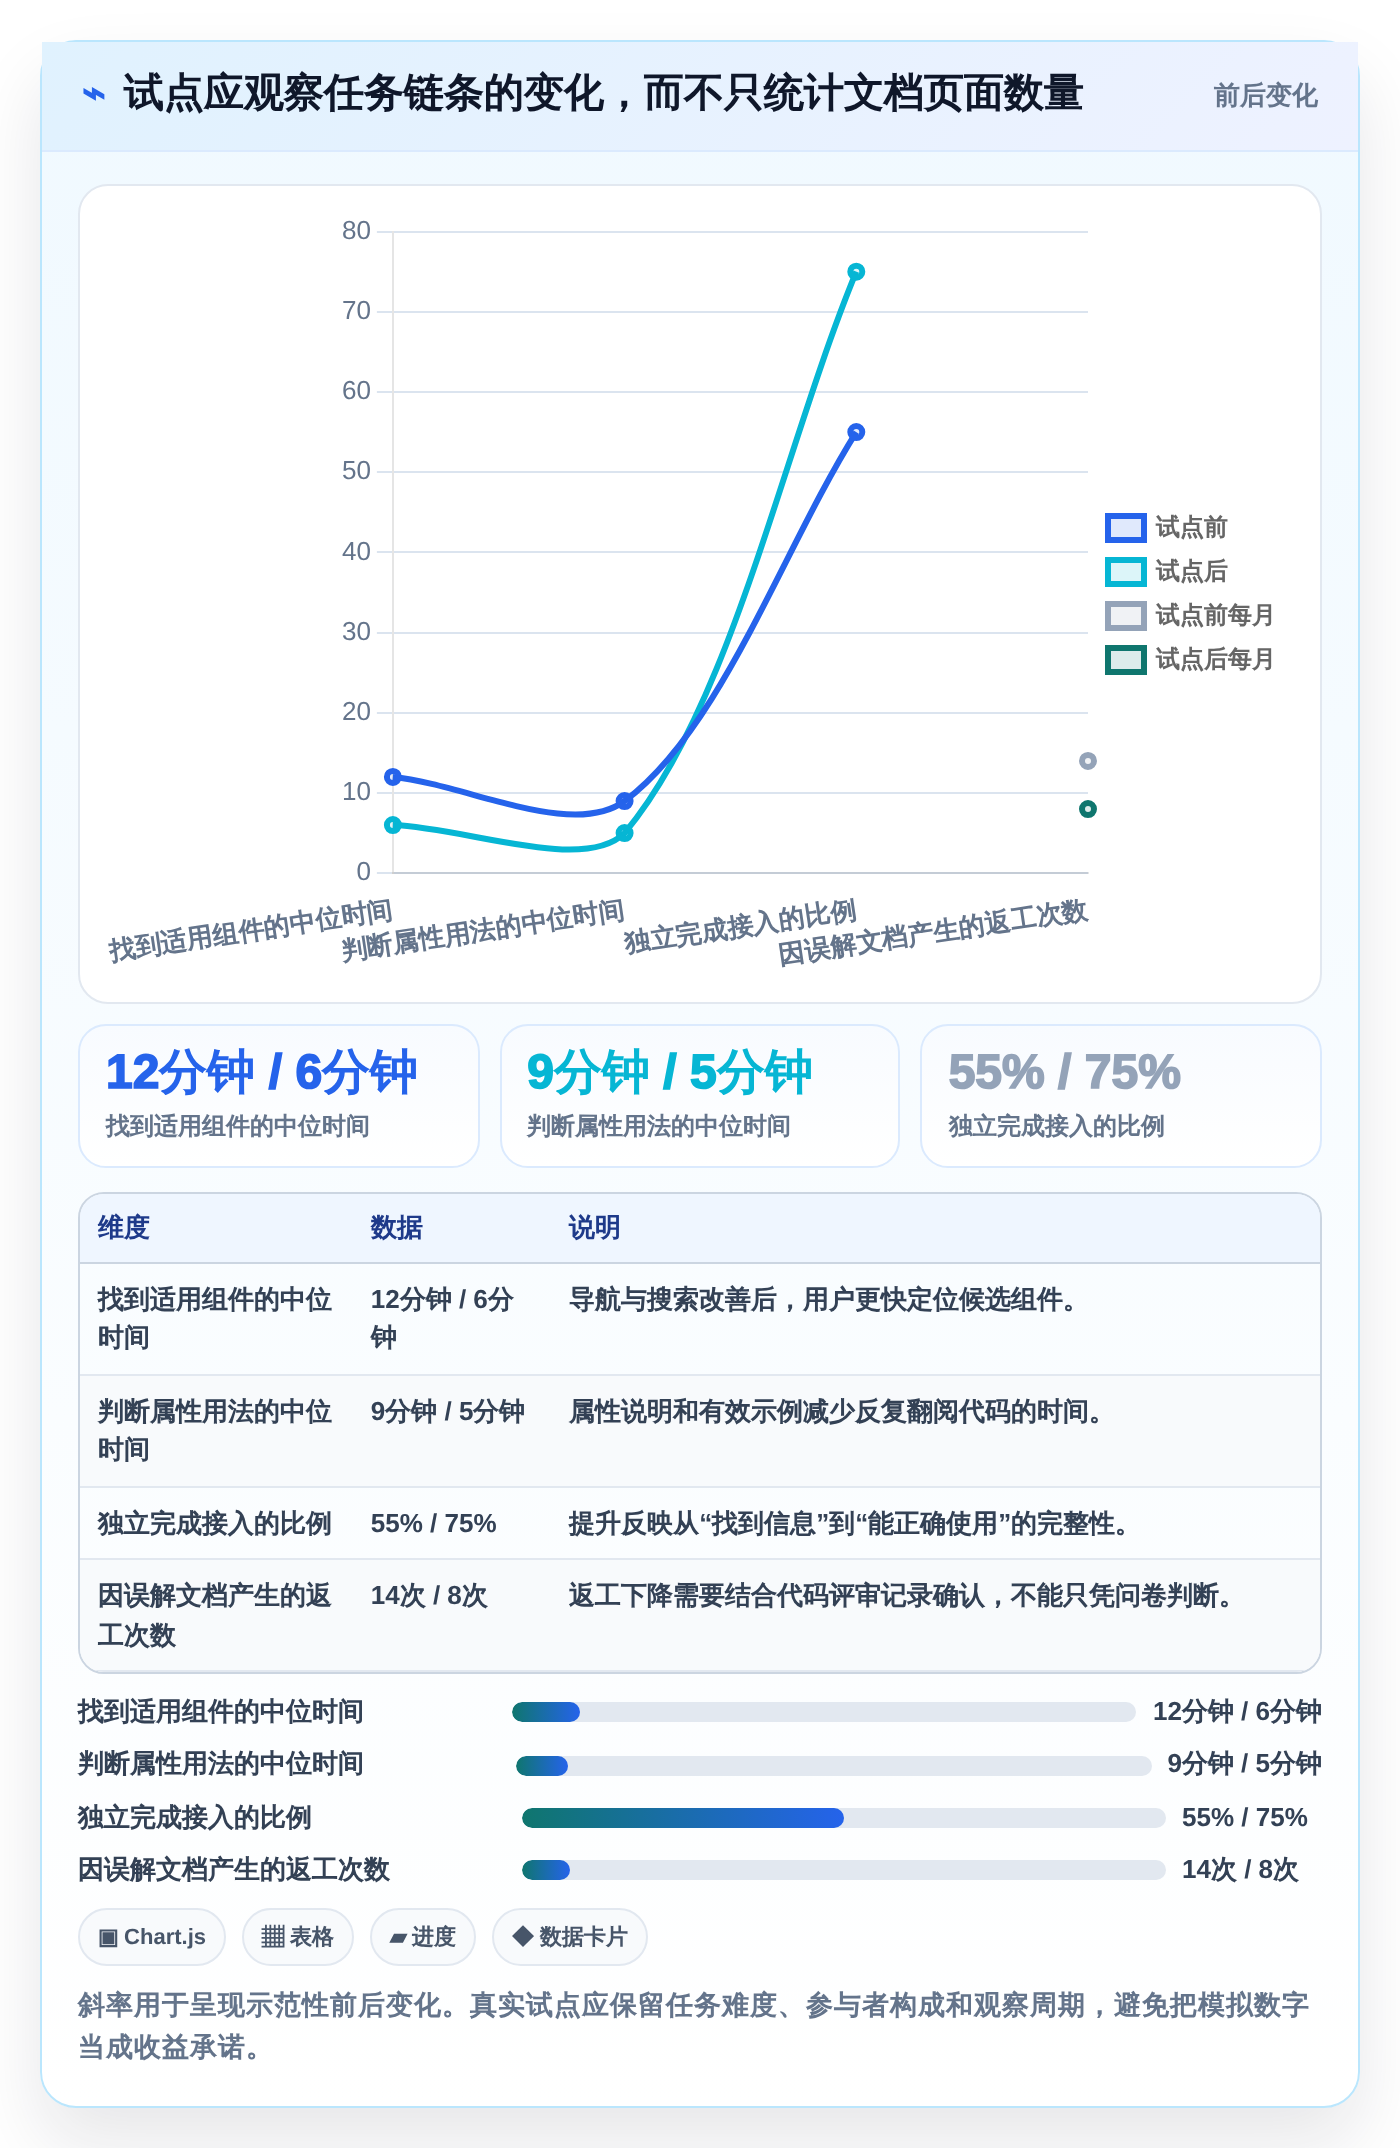Click progress bar for 判断属性用法的中位时间
This screenshot has width=1400, height=2148.
pyautogui.click(x=834, y=1766)
